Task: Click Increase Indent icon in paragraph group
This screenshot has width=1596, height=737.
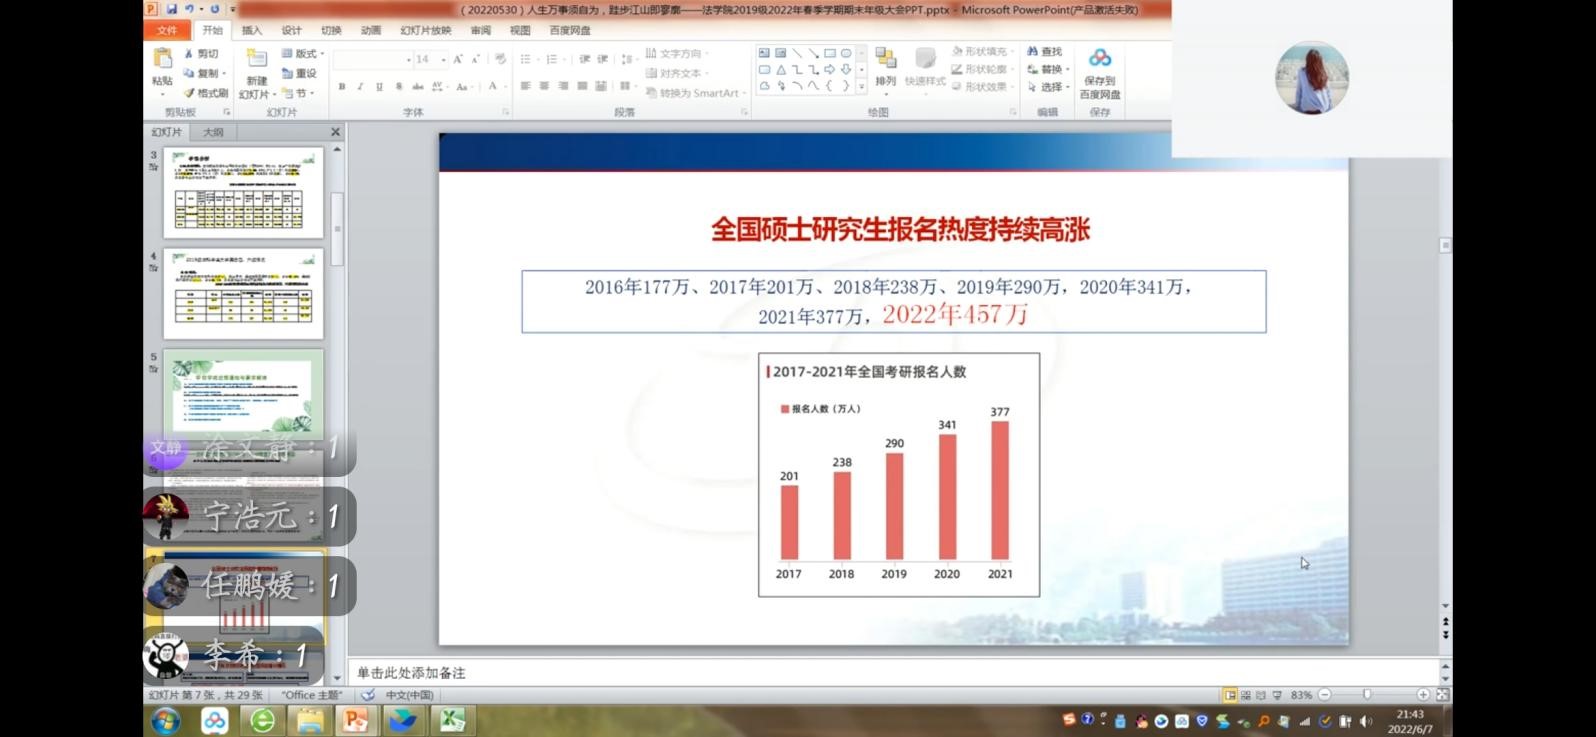Action: tap(603, 59)
